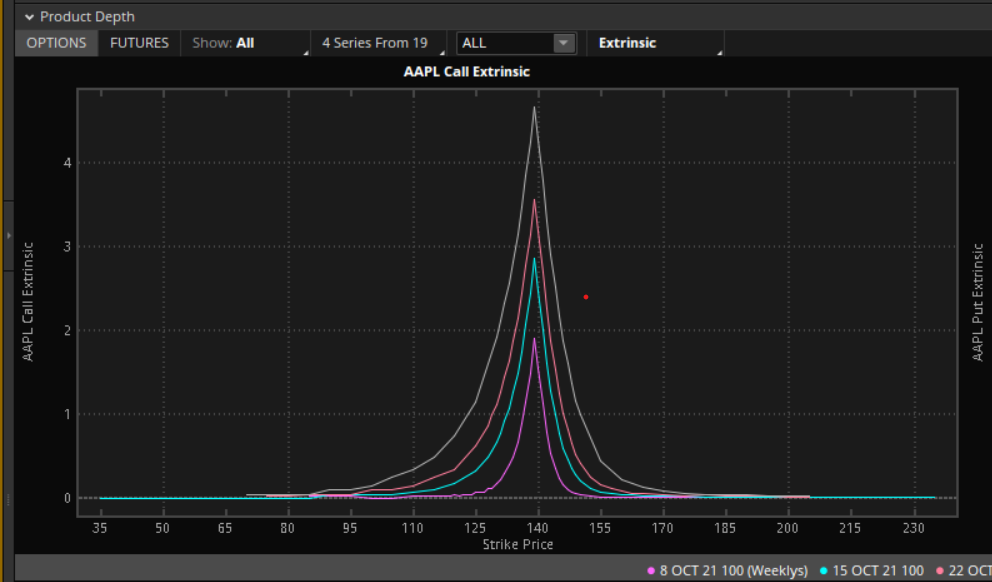Click the AAPL Call Extrinsic chart title
This screenshot has height=582, width=992.
[x=466, y=72]
